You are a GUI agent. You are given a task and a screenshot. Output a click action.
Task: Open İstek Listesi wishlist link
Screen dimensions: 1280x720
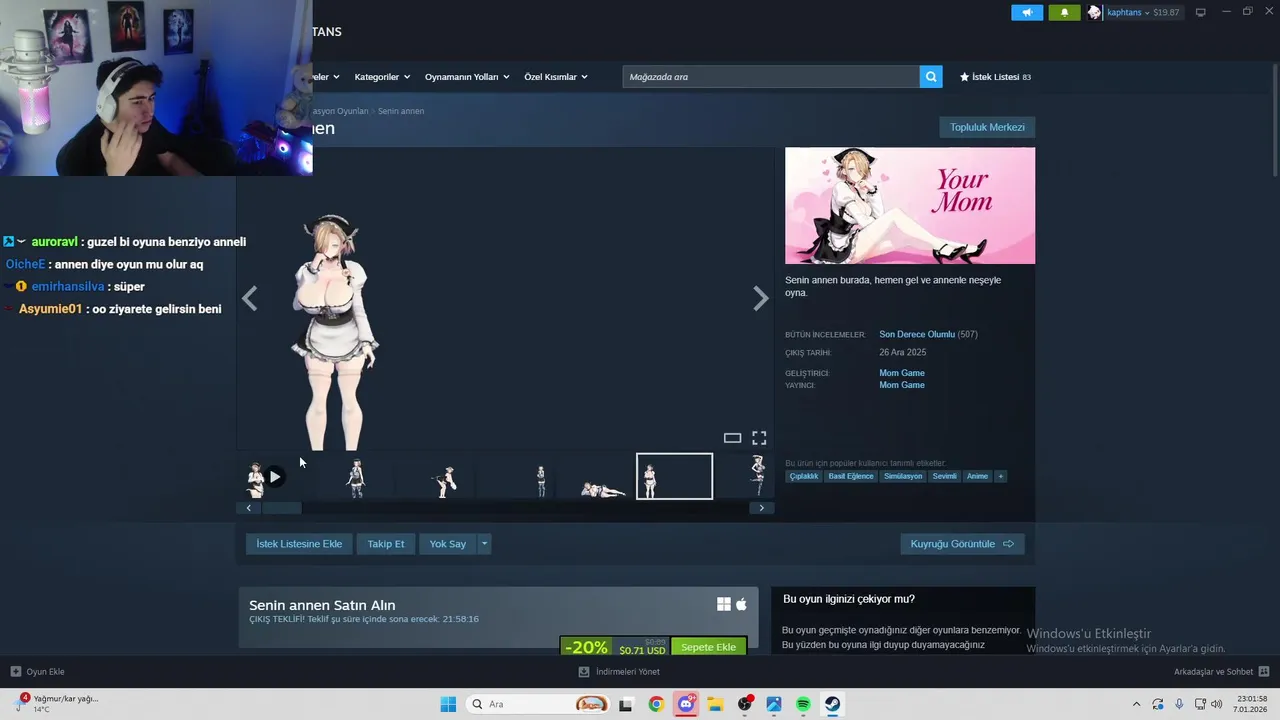point(995,77)
